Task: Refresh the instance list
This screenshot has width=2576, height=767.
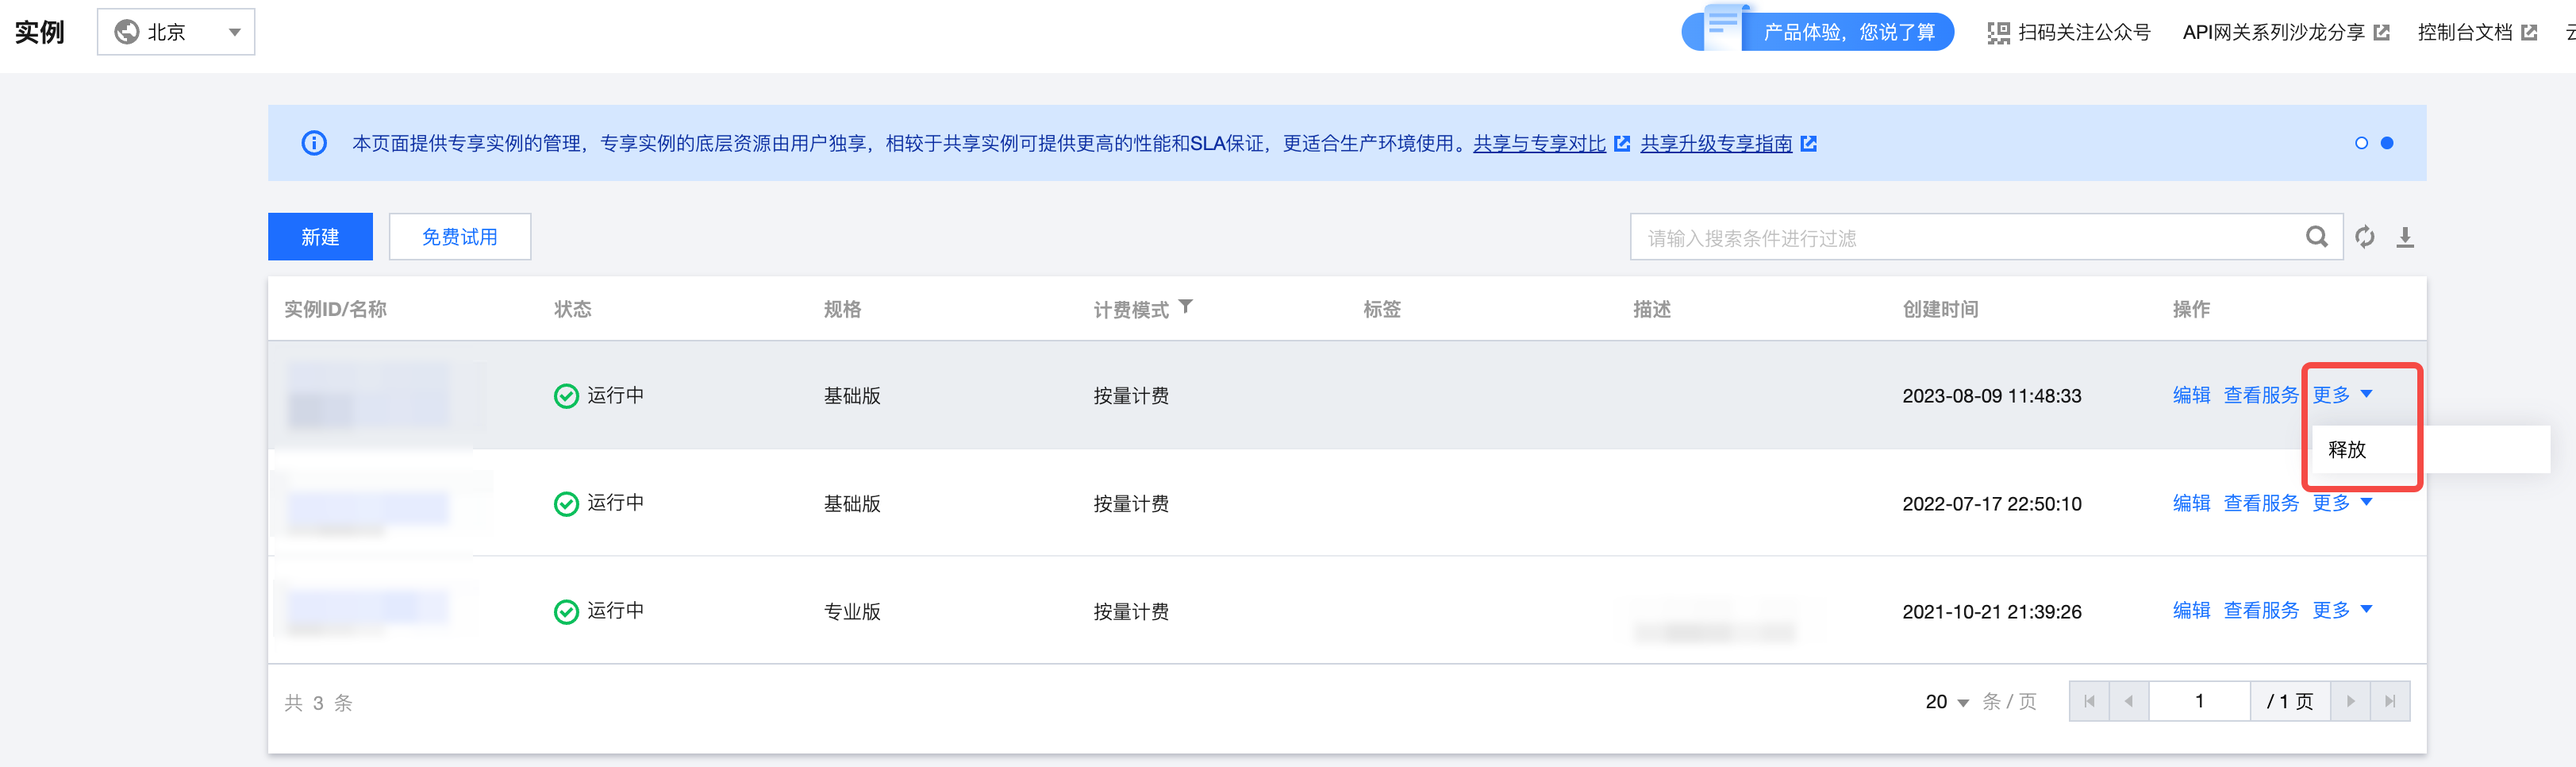Action: (x=2364, y=237)
